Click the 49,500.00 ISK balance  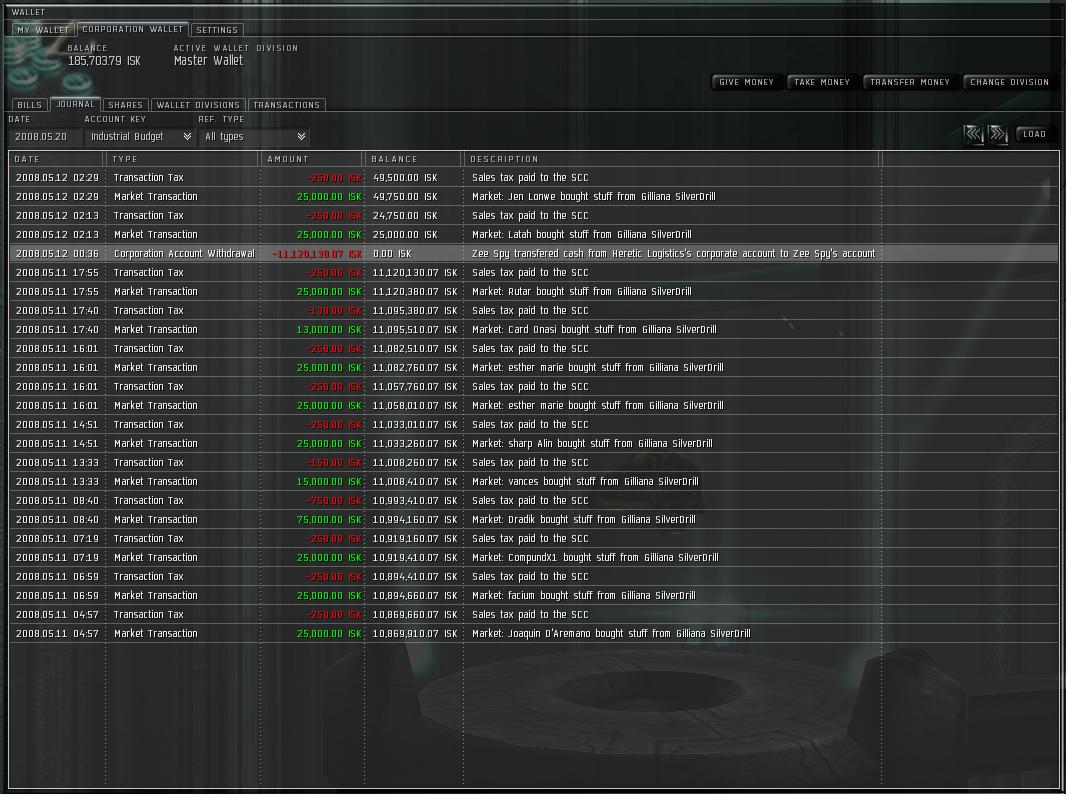[x=405, y=178]
